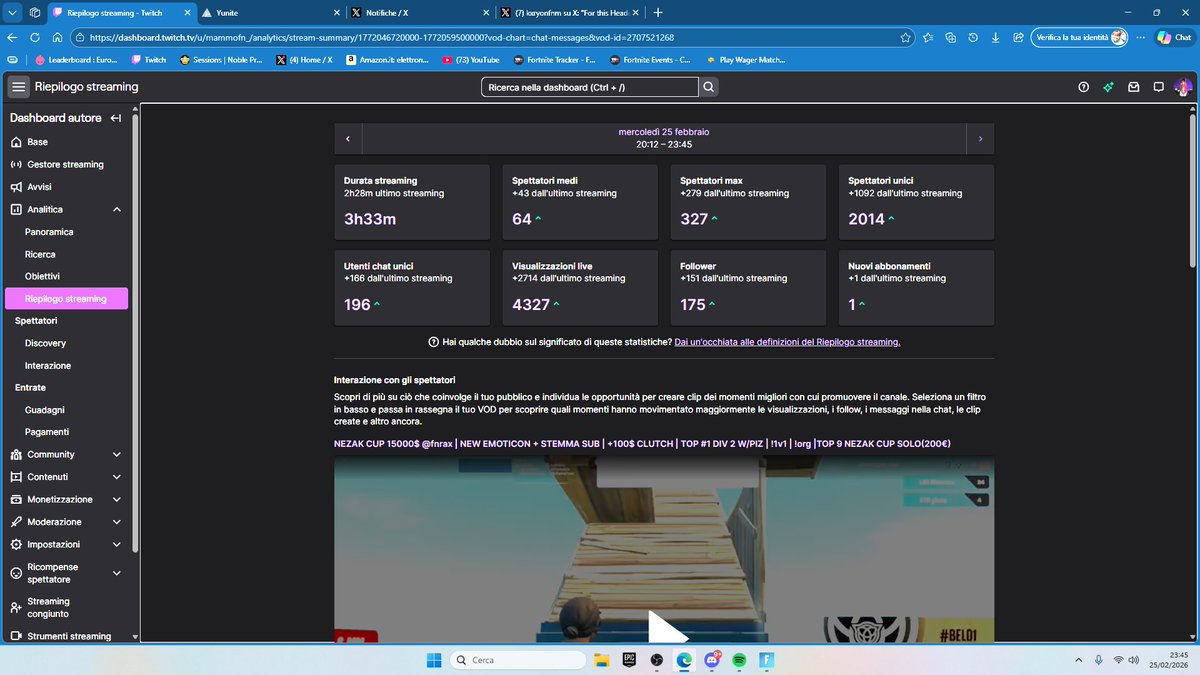Bookmark page with the star icon

pyautogui.click(x=905, y=37)
